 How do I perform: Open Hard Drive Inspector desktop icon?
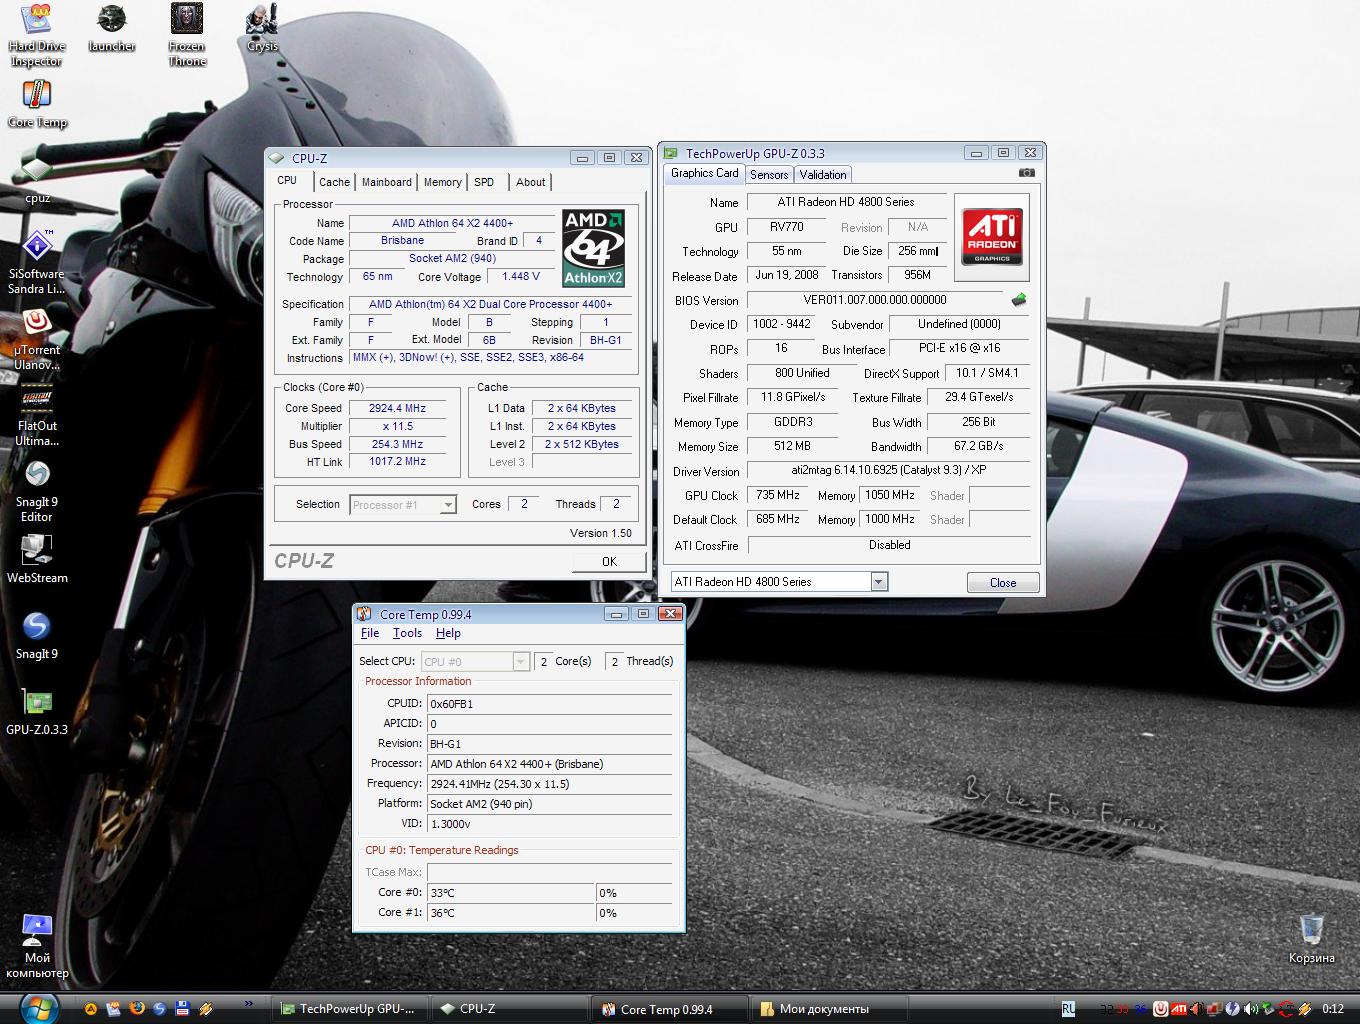coord(37,20)
